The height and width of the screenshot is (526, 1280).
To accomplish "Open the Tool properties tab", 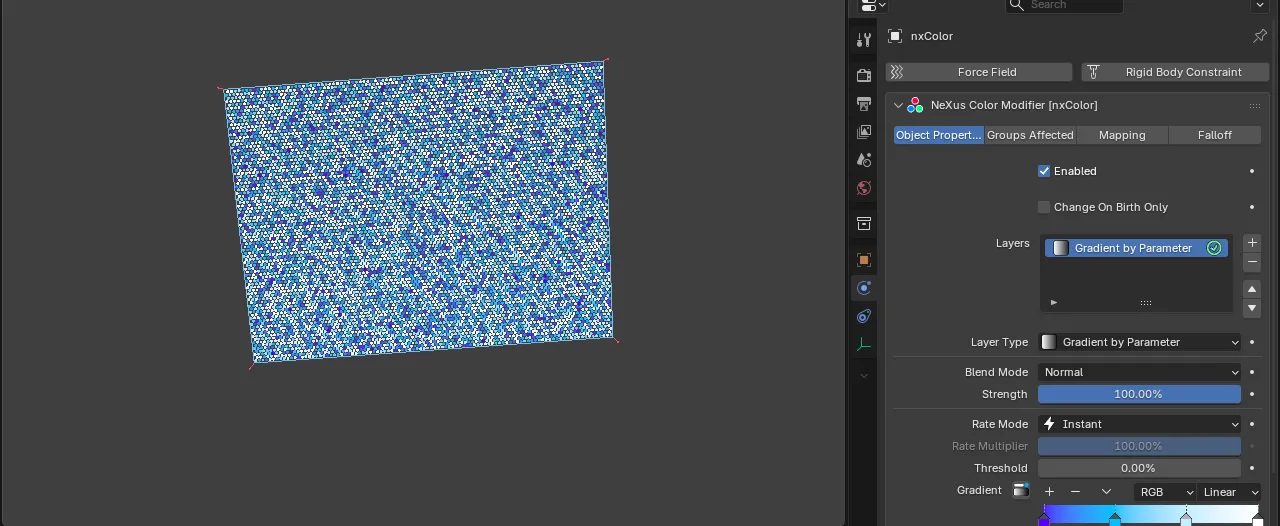I will tap(864, 40).
